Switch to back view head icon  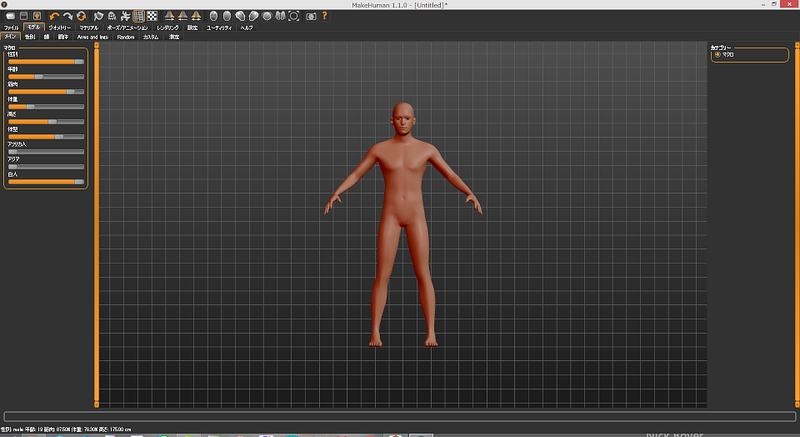[227, 16]
